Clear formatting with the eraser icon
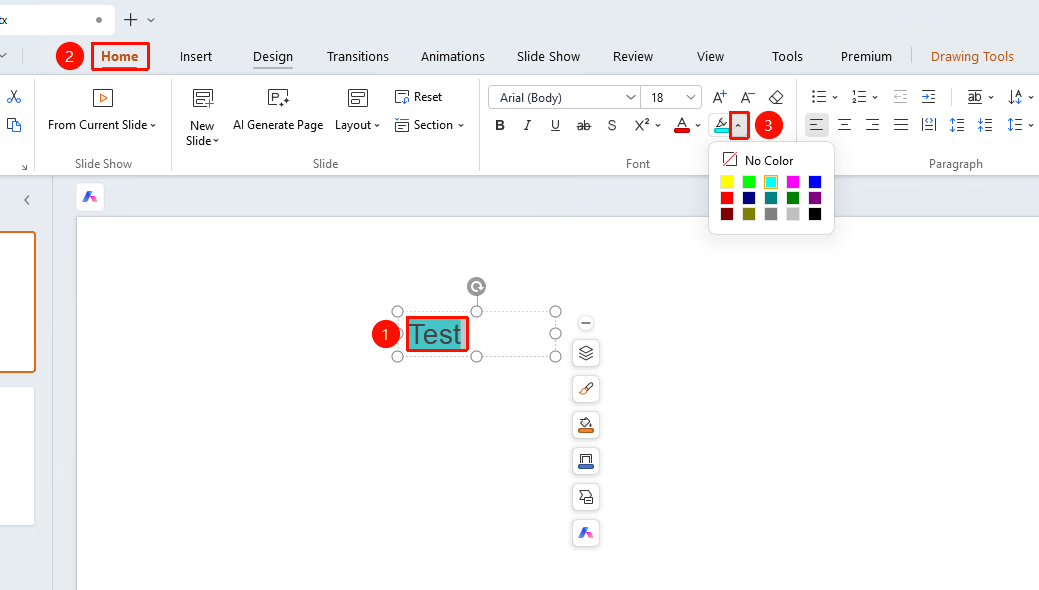1039x590 pixels. (776, 97)
